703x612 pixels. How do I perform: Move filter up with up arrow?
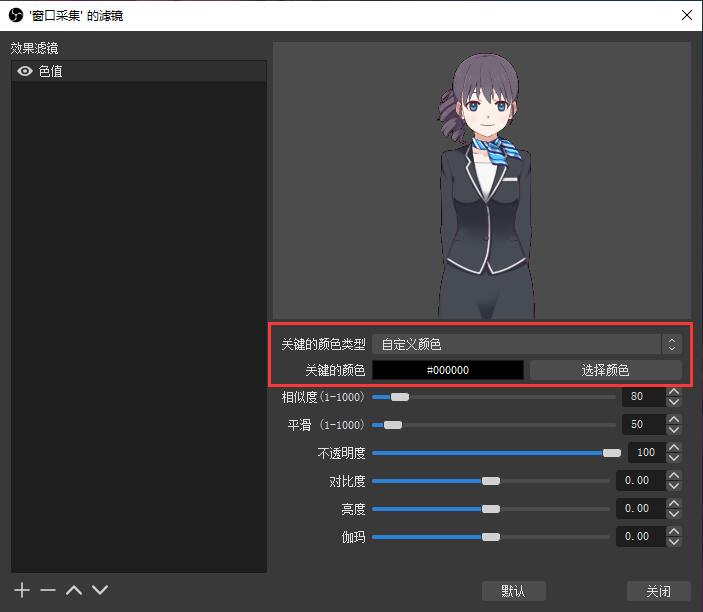(74, 590)
